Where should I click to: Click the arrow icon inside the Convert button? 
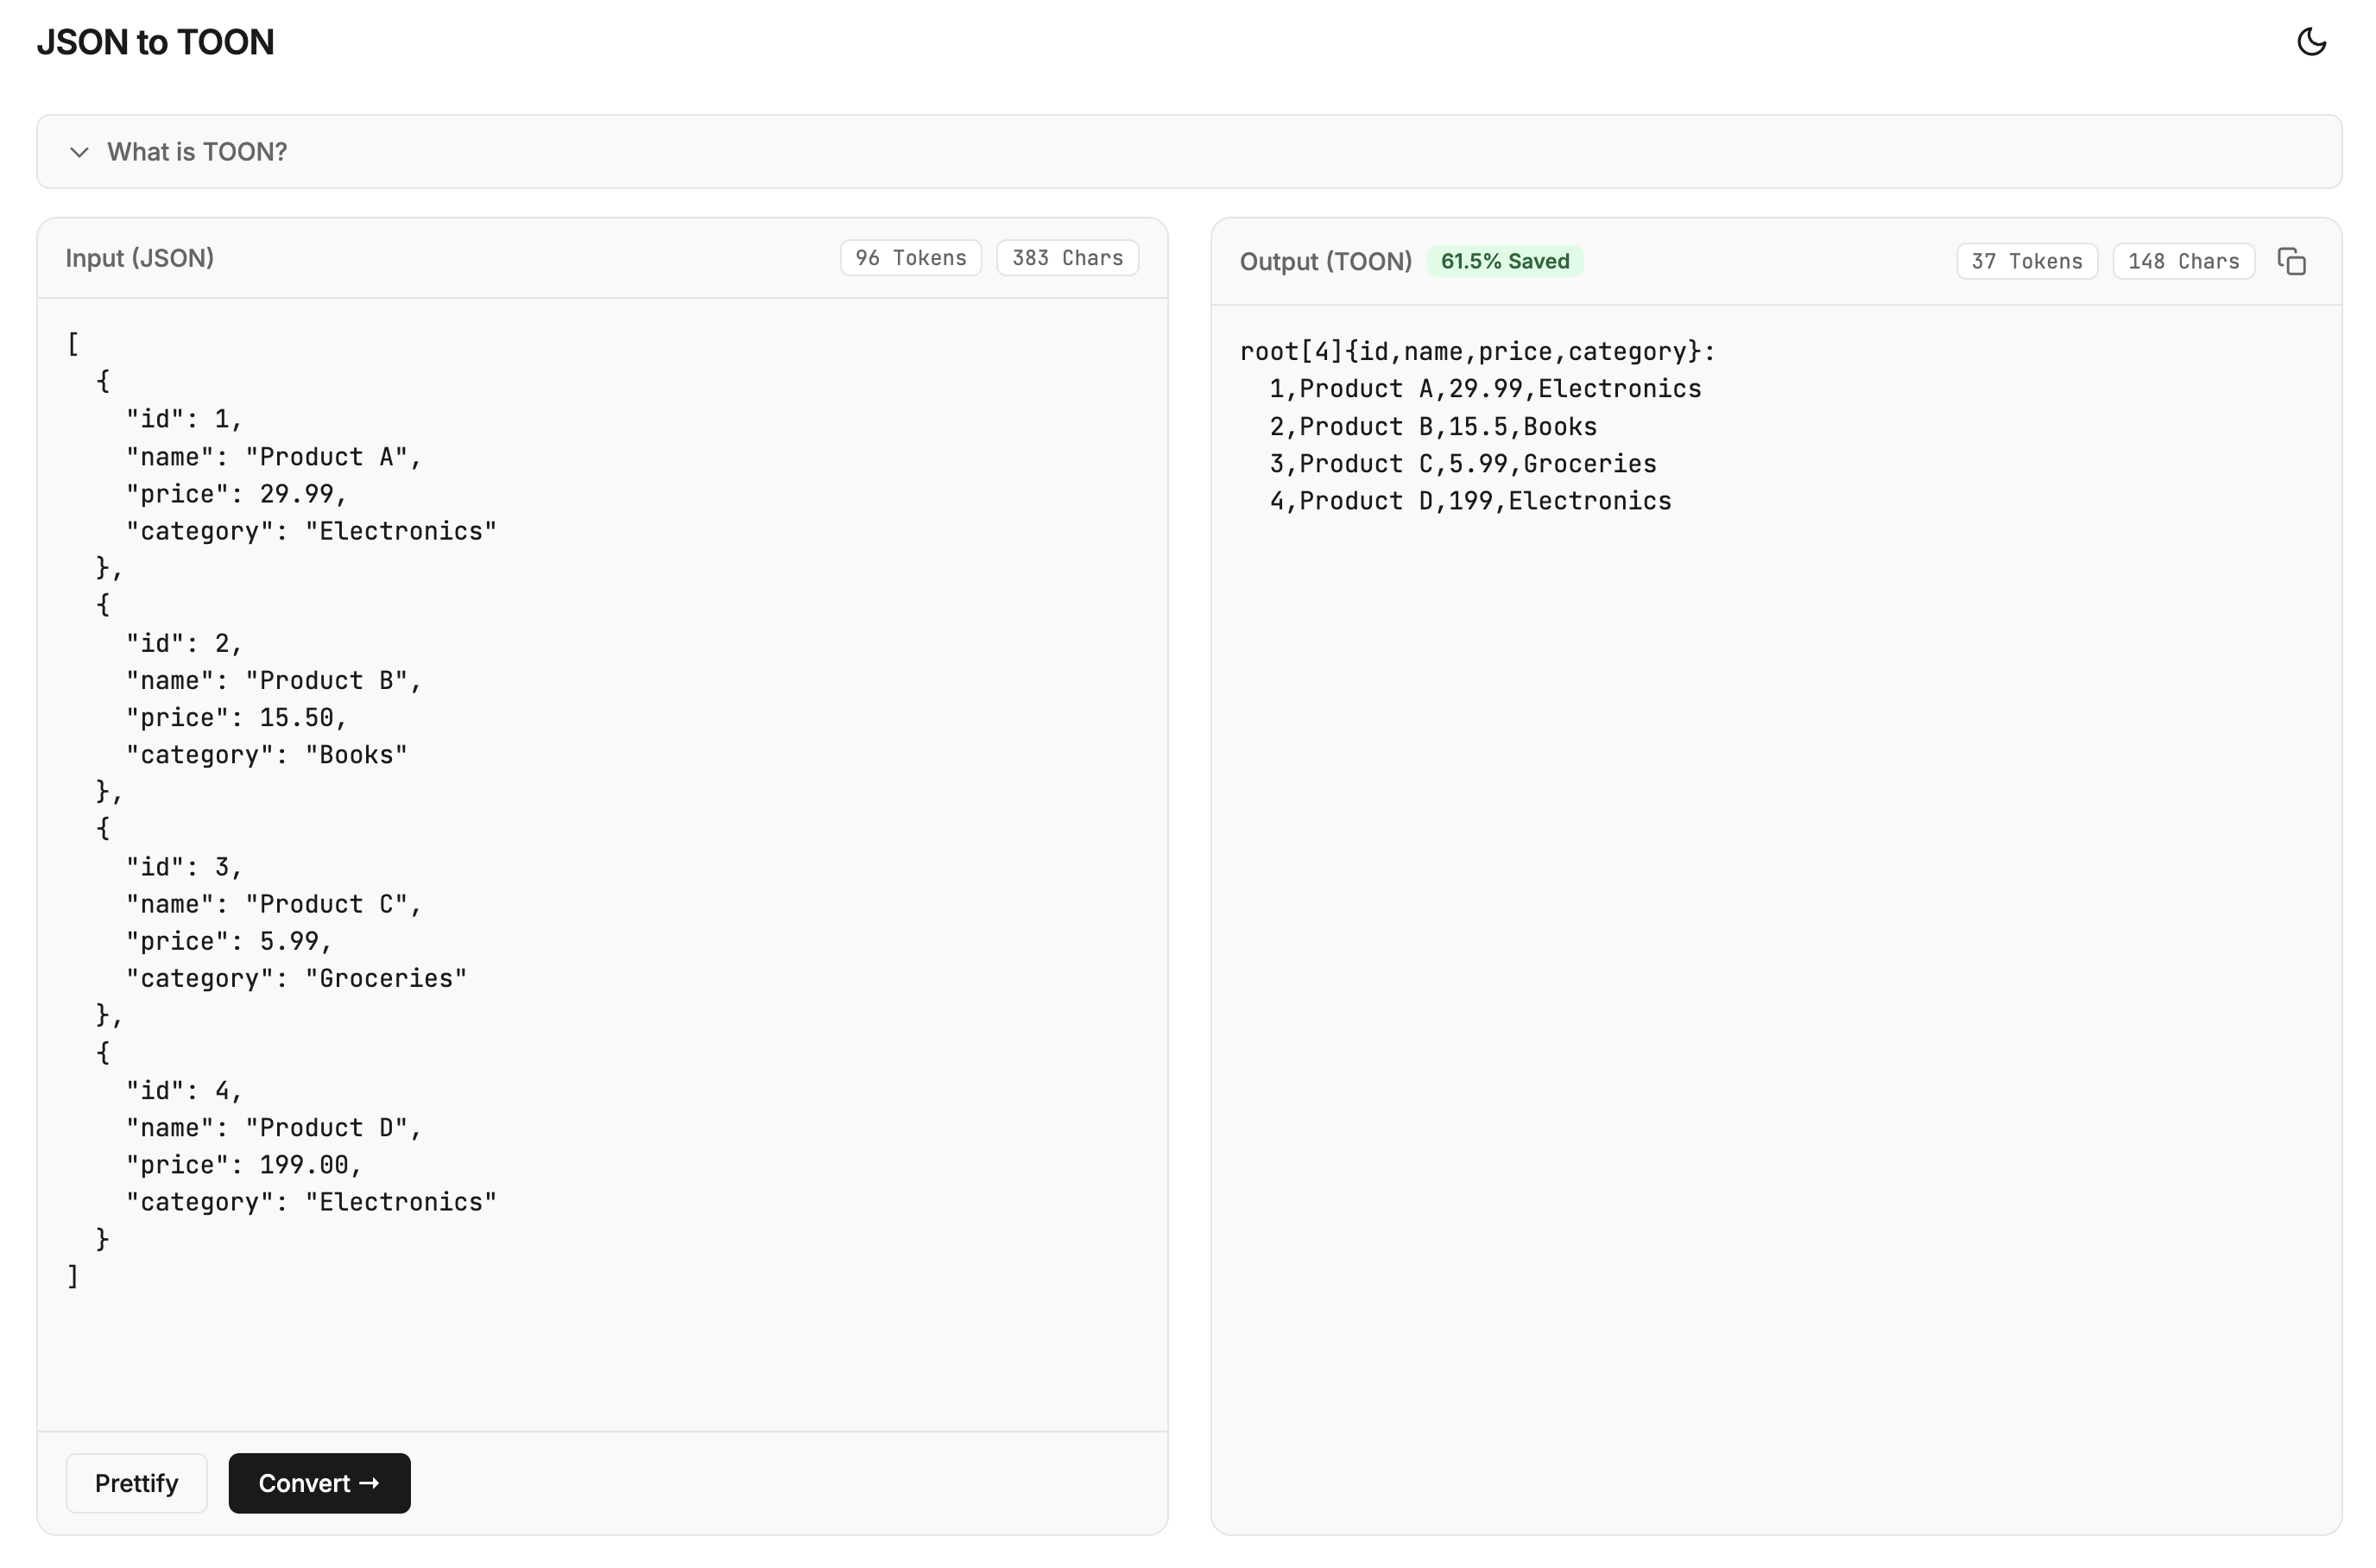(x=371, y=1483)
